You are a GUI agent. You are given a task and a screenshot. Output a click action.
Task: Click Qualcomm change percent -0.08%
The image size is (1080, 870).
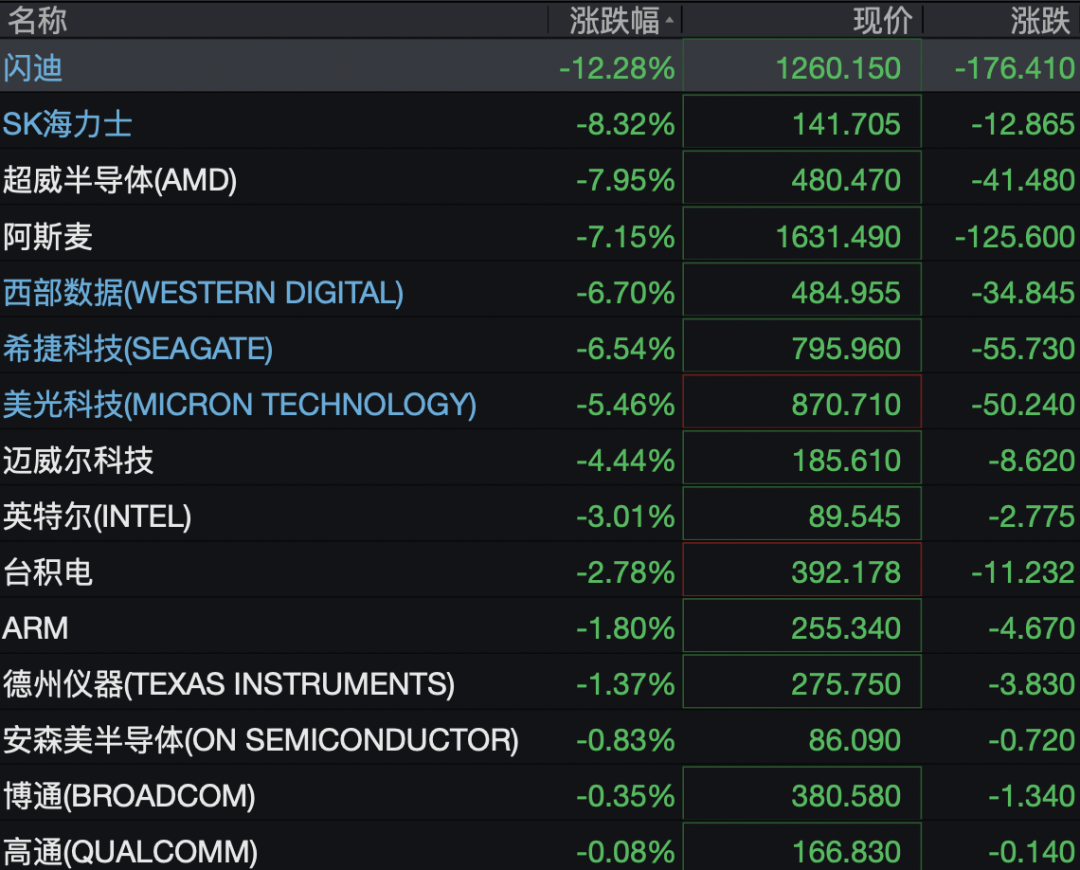tap(625, 852)
